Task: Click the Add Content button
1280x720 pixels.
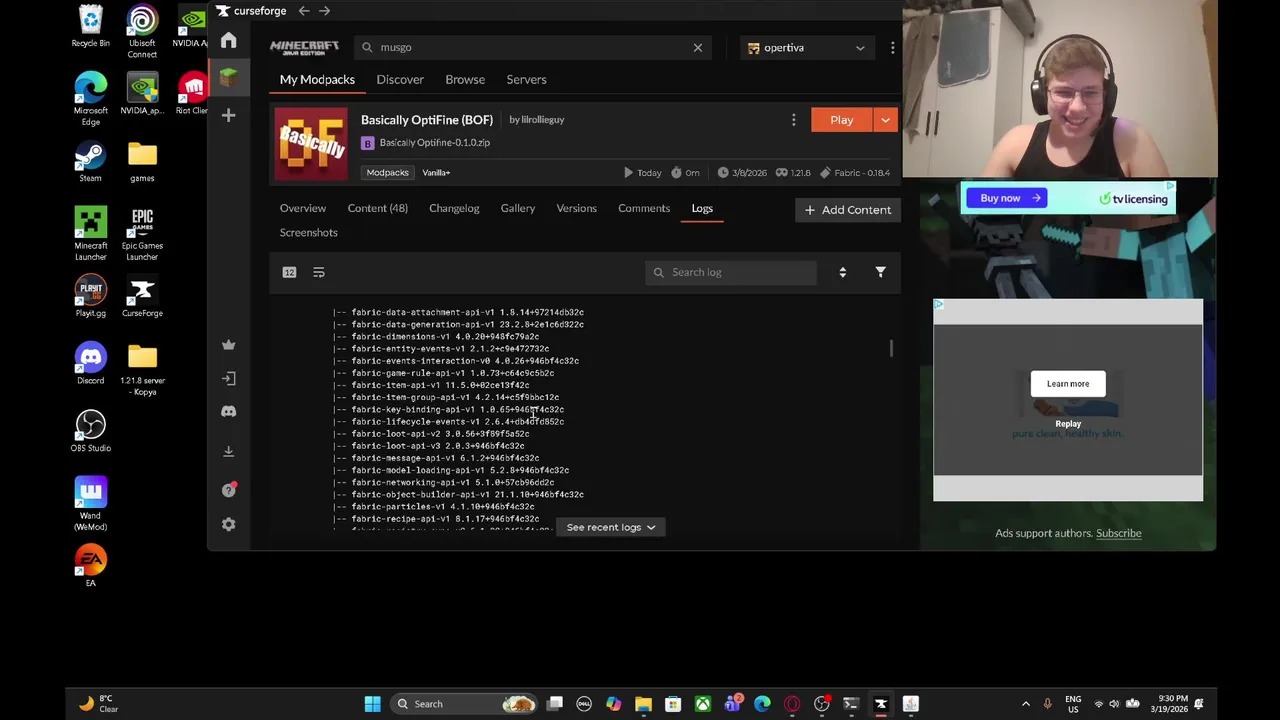Action: point(848,209)
